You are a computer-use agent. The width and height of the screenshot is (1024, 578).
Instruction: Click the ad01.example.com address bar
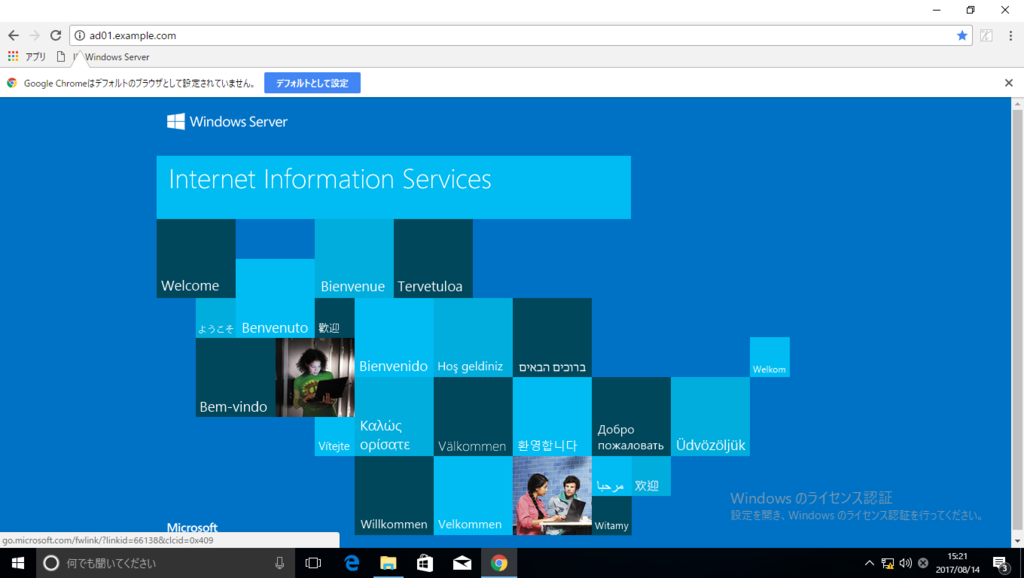[x=520, y=35]
